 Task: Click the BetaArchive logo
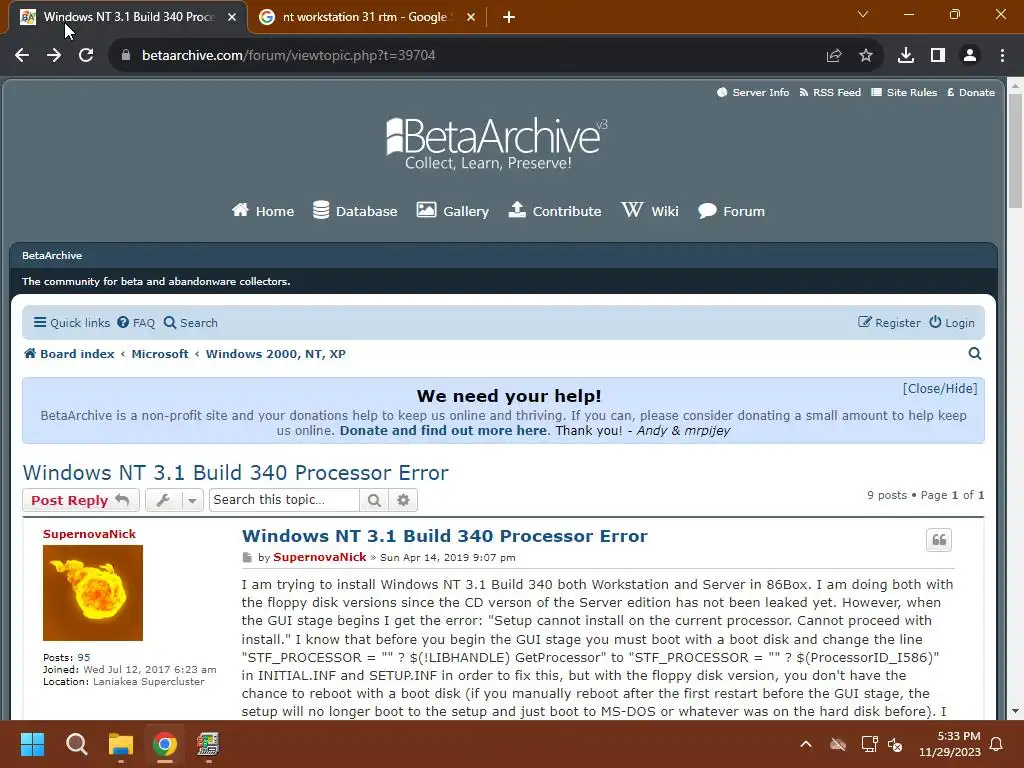coord(496,144)
